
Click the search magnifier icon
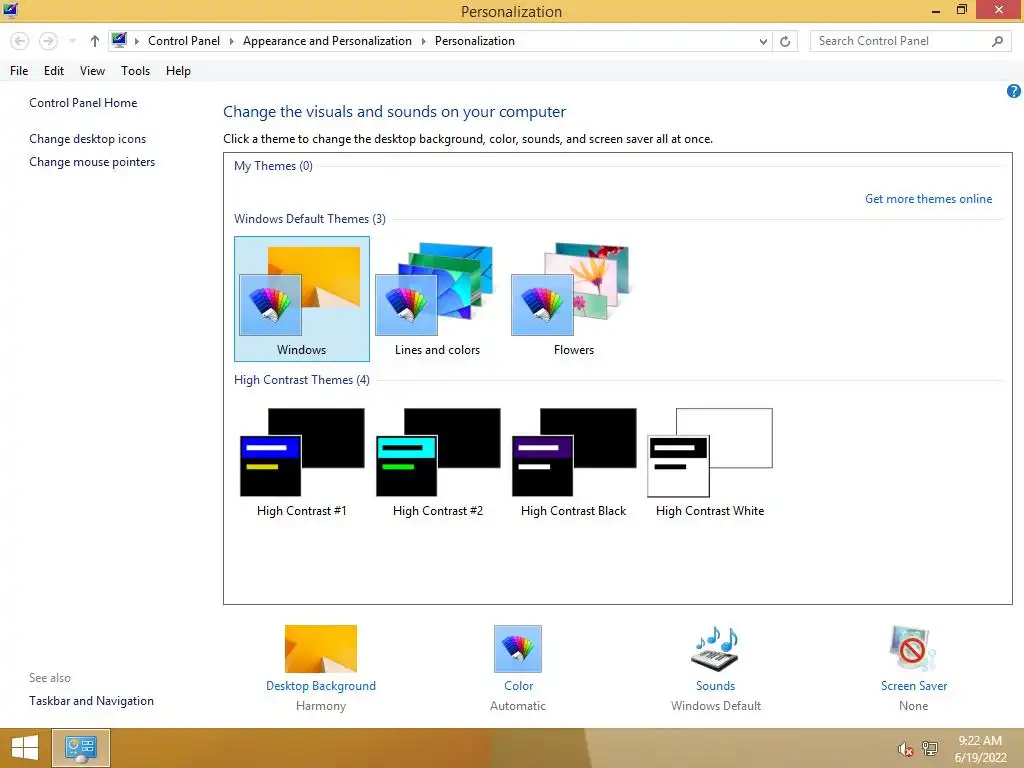point(997,41)
